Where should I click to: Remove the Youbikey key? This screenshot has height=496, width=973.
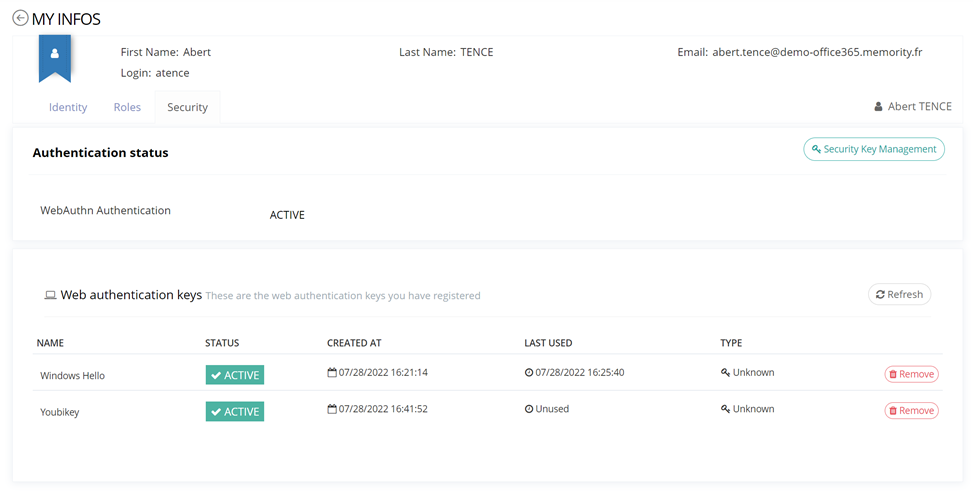point(911,410)
